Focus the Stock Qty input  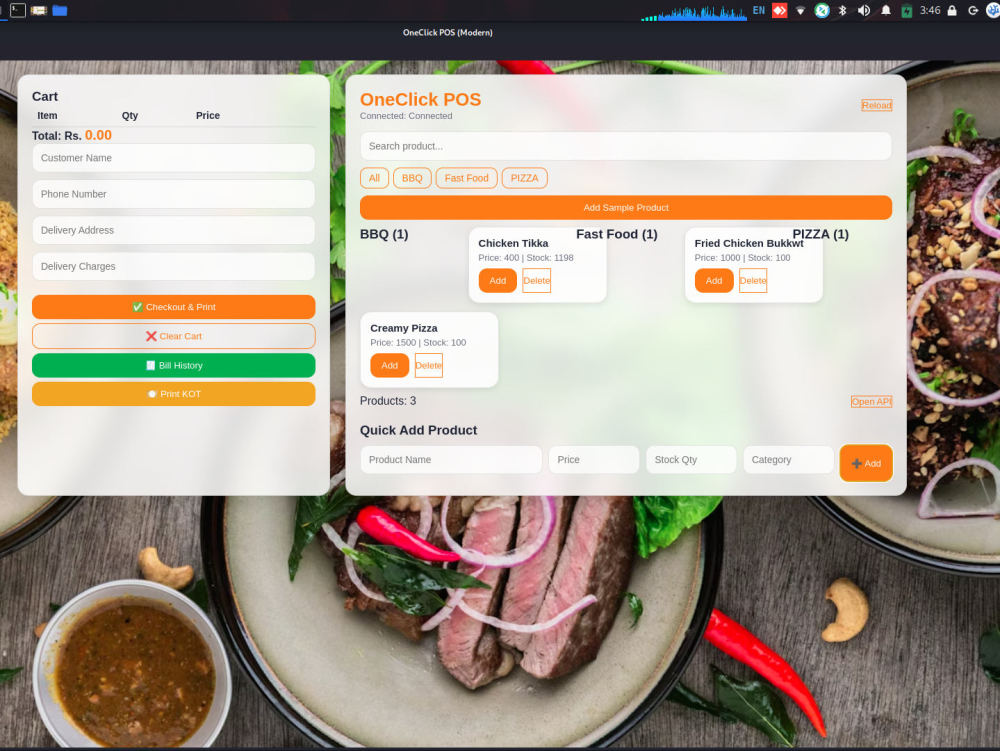pyautogui.click(x=691, y=460)
